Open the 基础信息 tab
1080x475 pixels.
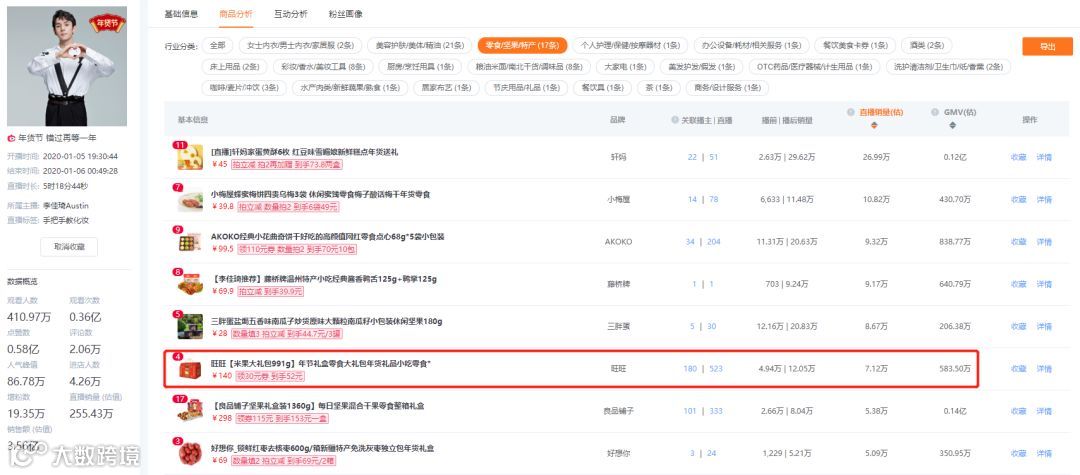181,14
